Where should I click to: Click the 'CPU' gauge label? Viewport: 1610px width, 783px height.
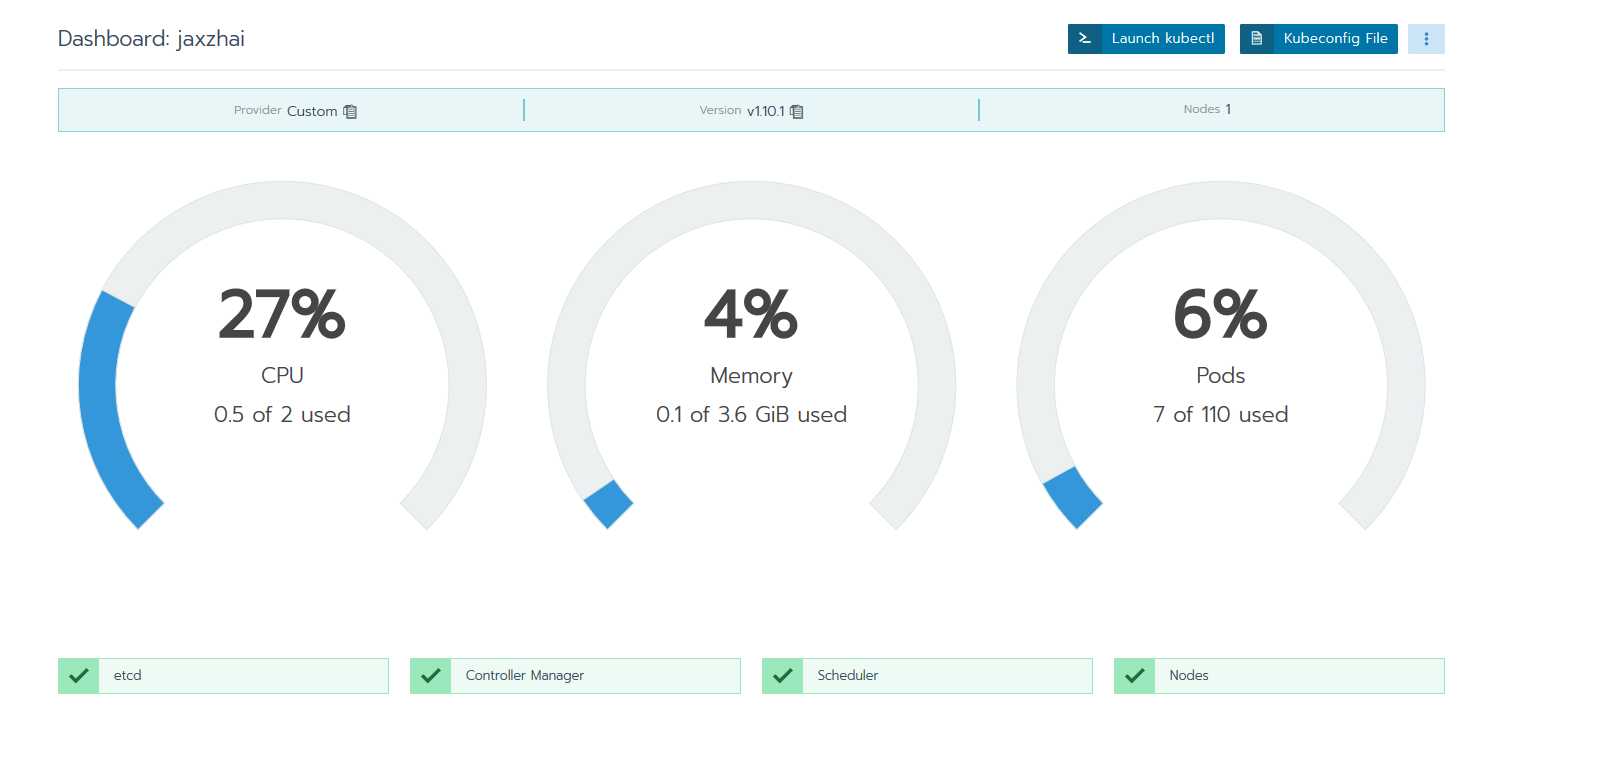(x=282, y=375)
